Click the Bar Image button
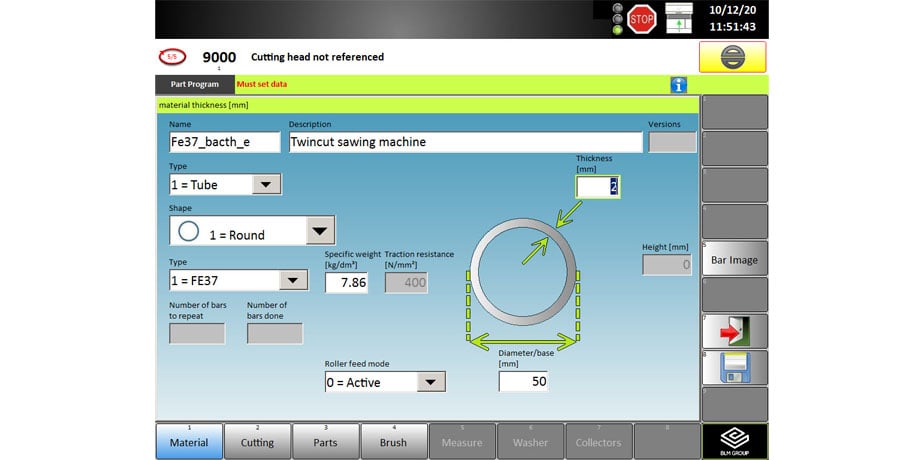Viewport: 924px width, 460px height. tap(734, 259)
